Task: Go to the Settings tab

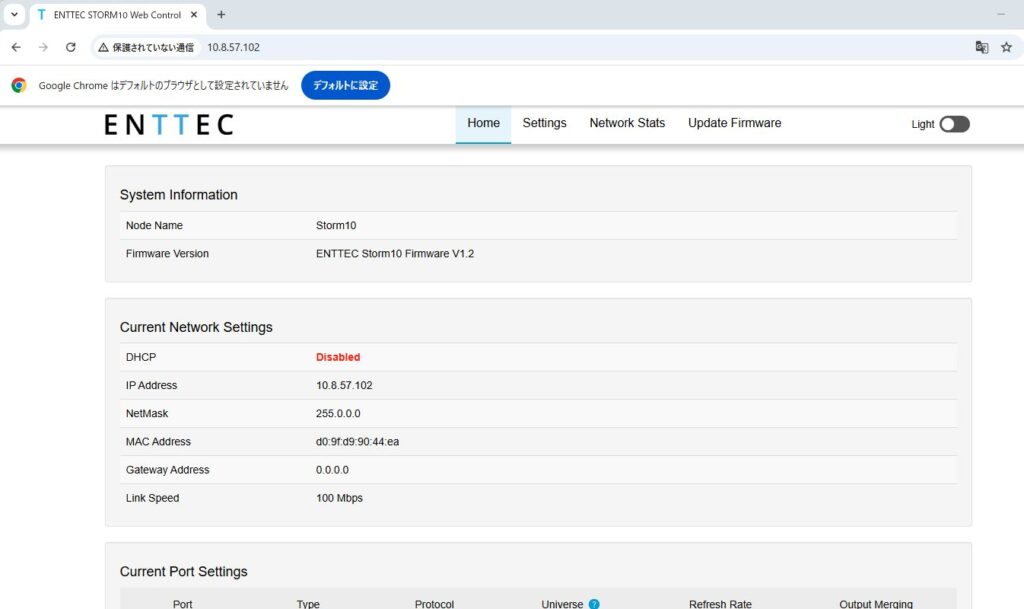Action: tap(544, 123)
